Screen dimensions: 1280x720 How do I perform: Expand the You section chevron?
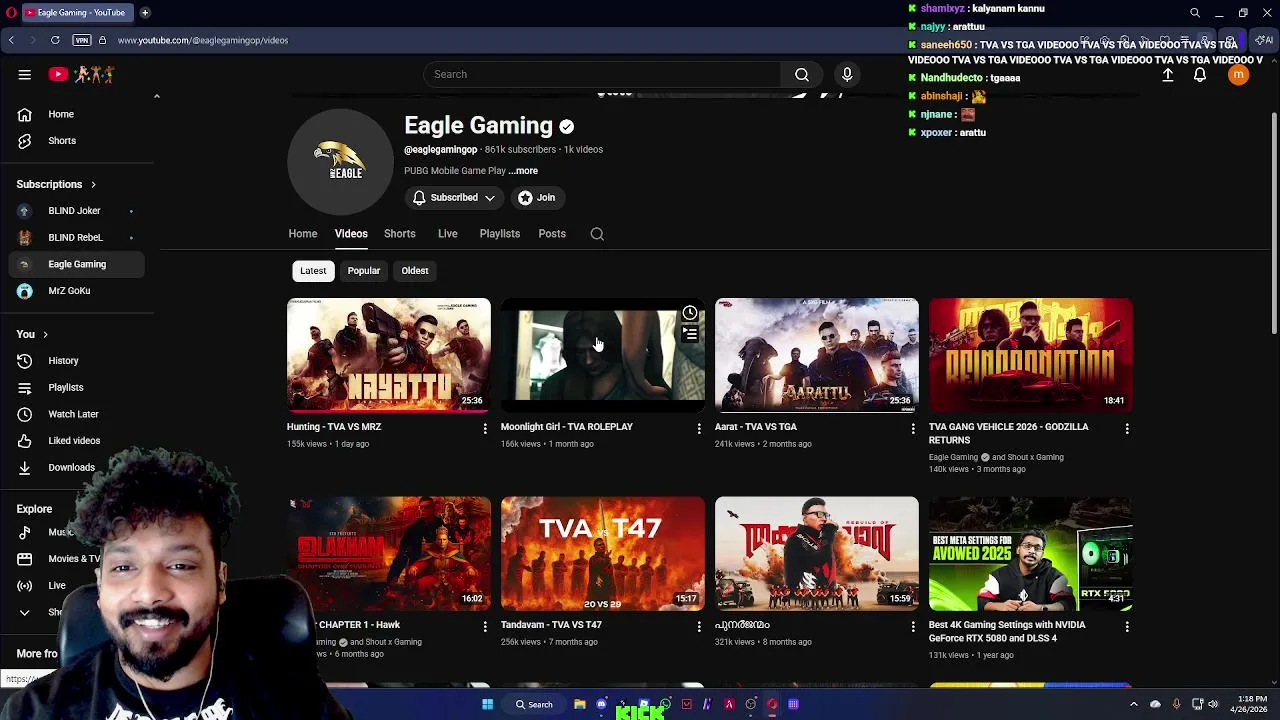(45, 335)
